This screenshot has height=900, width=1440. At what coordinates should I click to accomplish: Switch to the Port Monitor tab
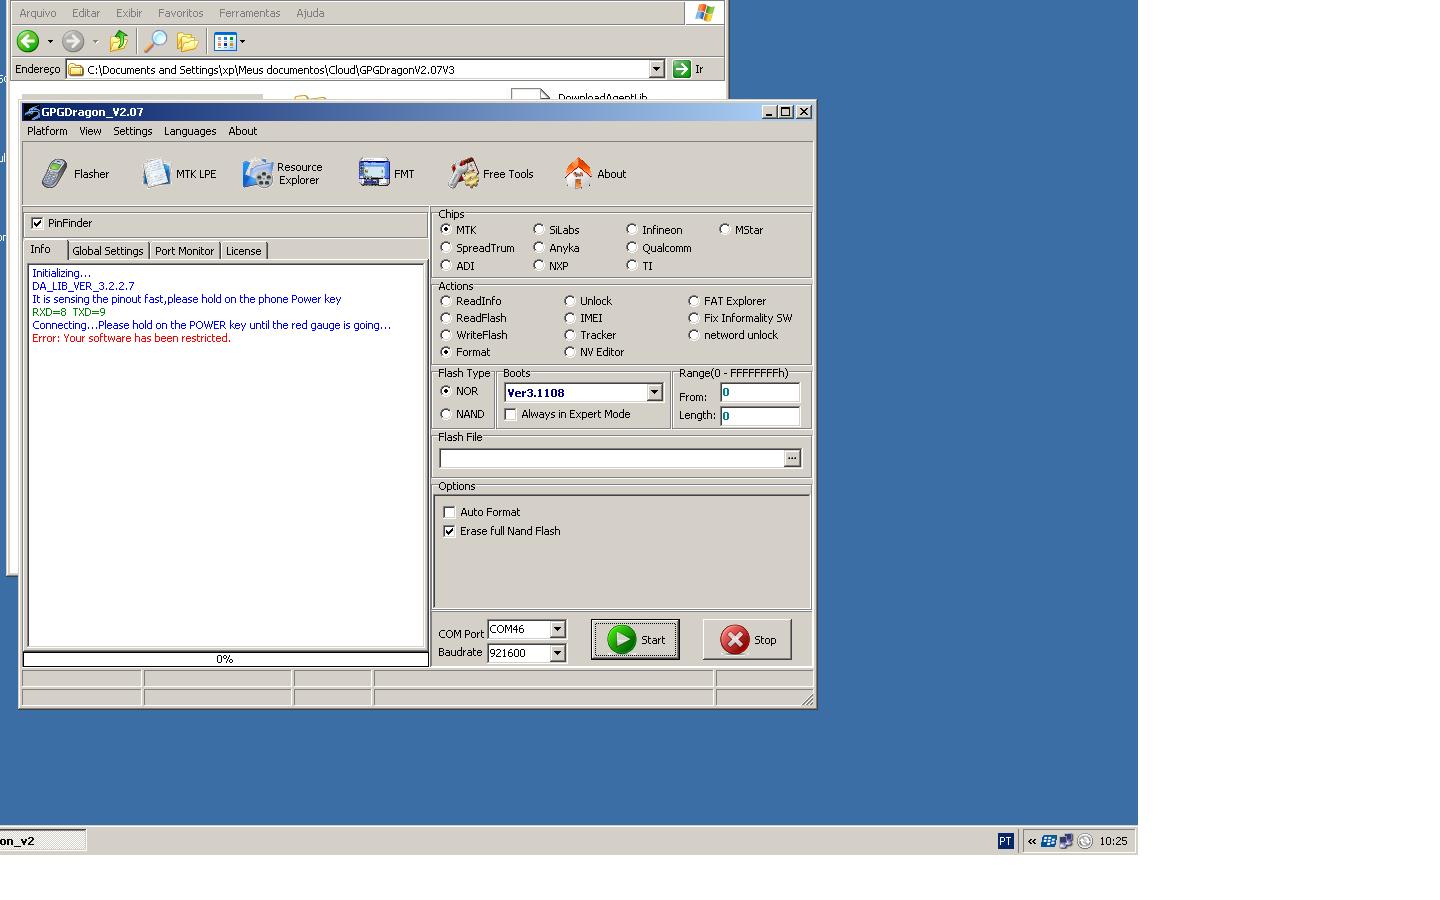[184, 251]
